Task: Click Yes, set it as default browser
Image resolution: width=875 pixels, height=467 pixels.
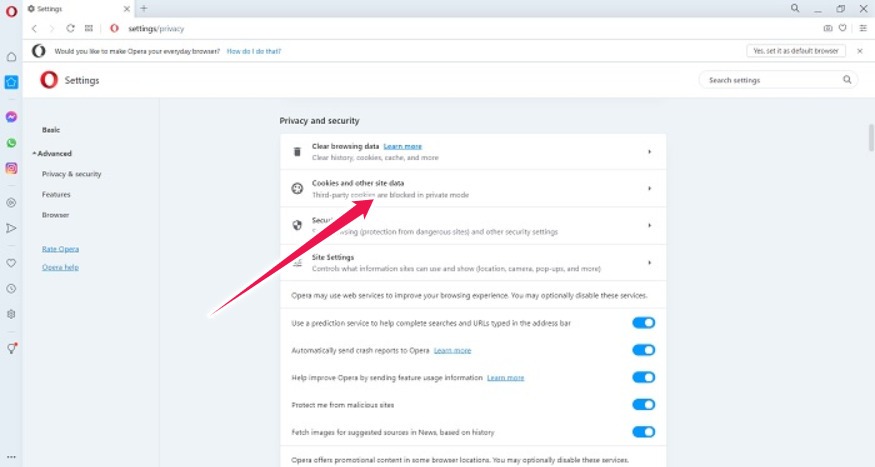Action: pyautogui.click(x=796, y=51)
